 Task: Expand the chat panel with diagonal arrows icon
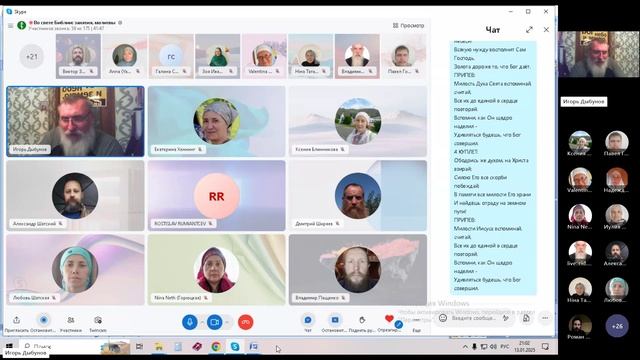(529, 30)
